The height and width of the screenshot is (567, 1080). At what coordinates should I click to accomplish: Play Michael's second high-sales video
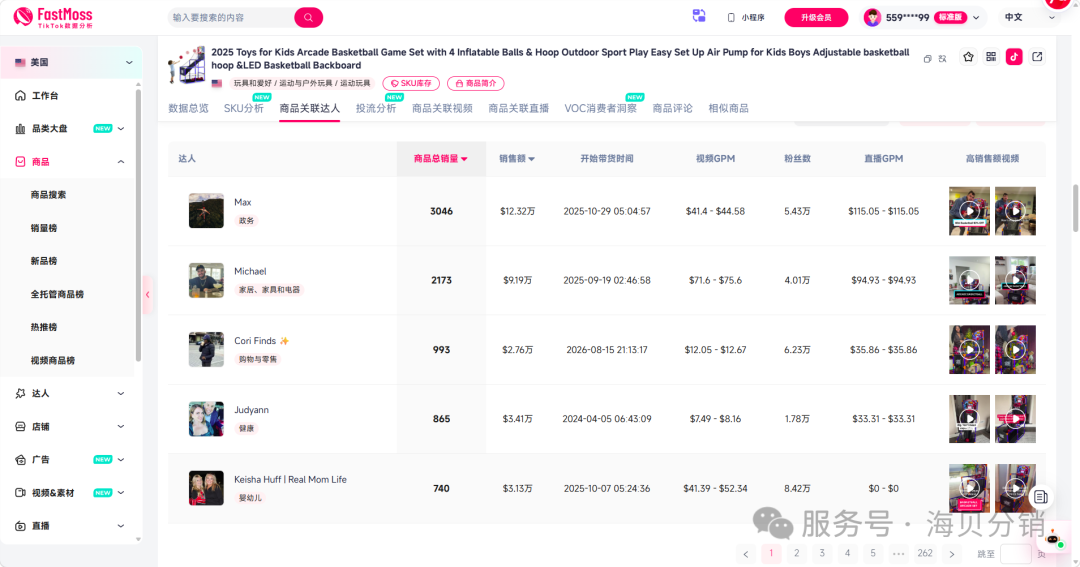tap(1015, 280)
